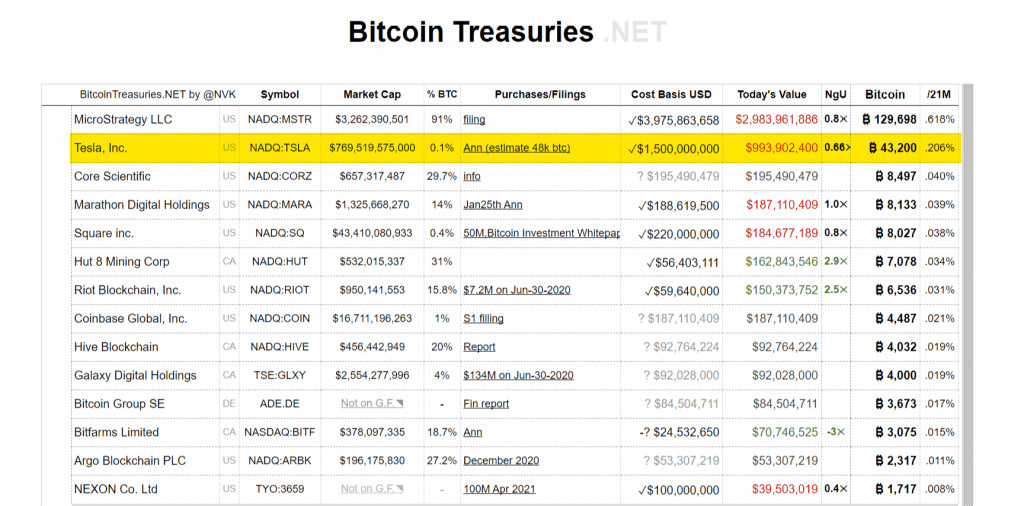Open NEXON 100M Apr 2021 link
This screenshot has width=1024, height=506.
point(499,489)
